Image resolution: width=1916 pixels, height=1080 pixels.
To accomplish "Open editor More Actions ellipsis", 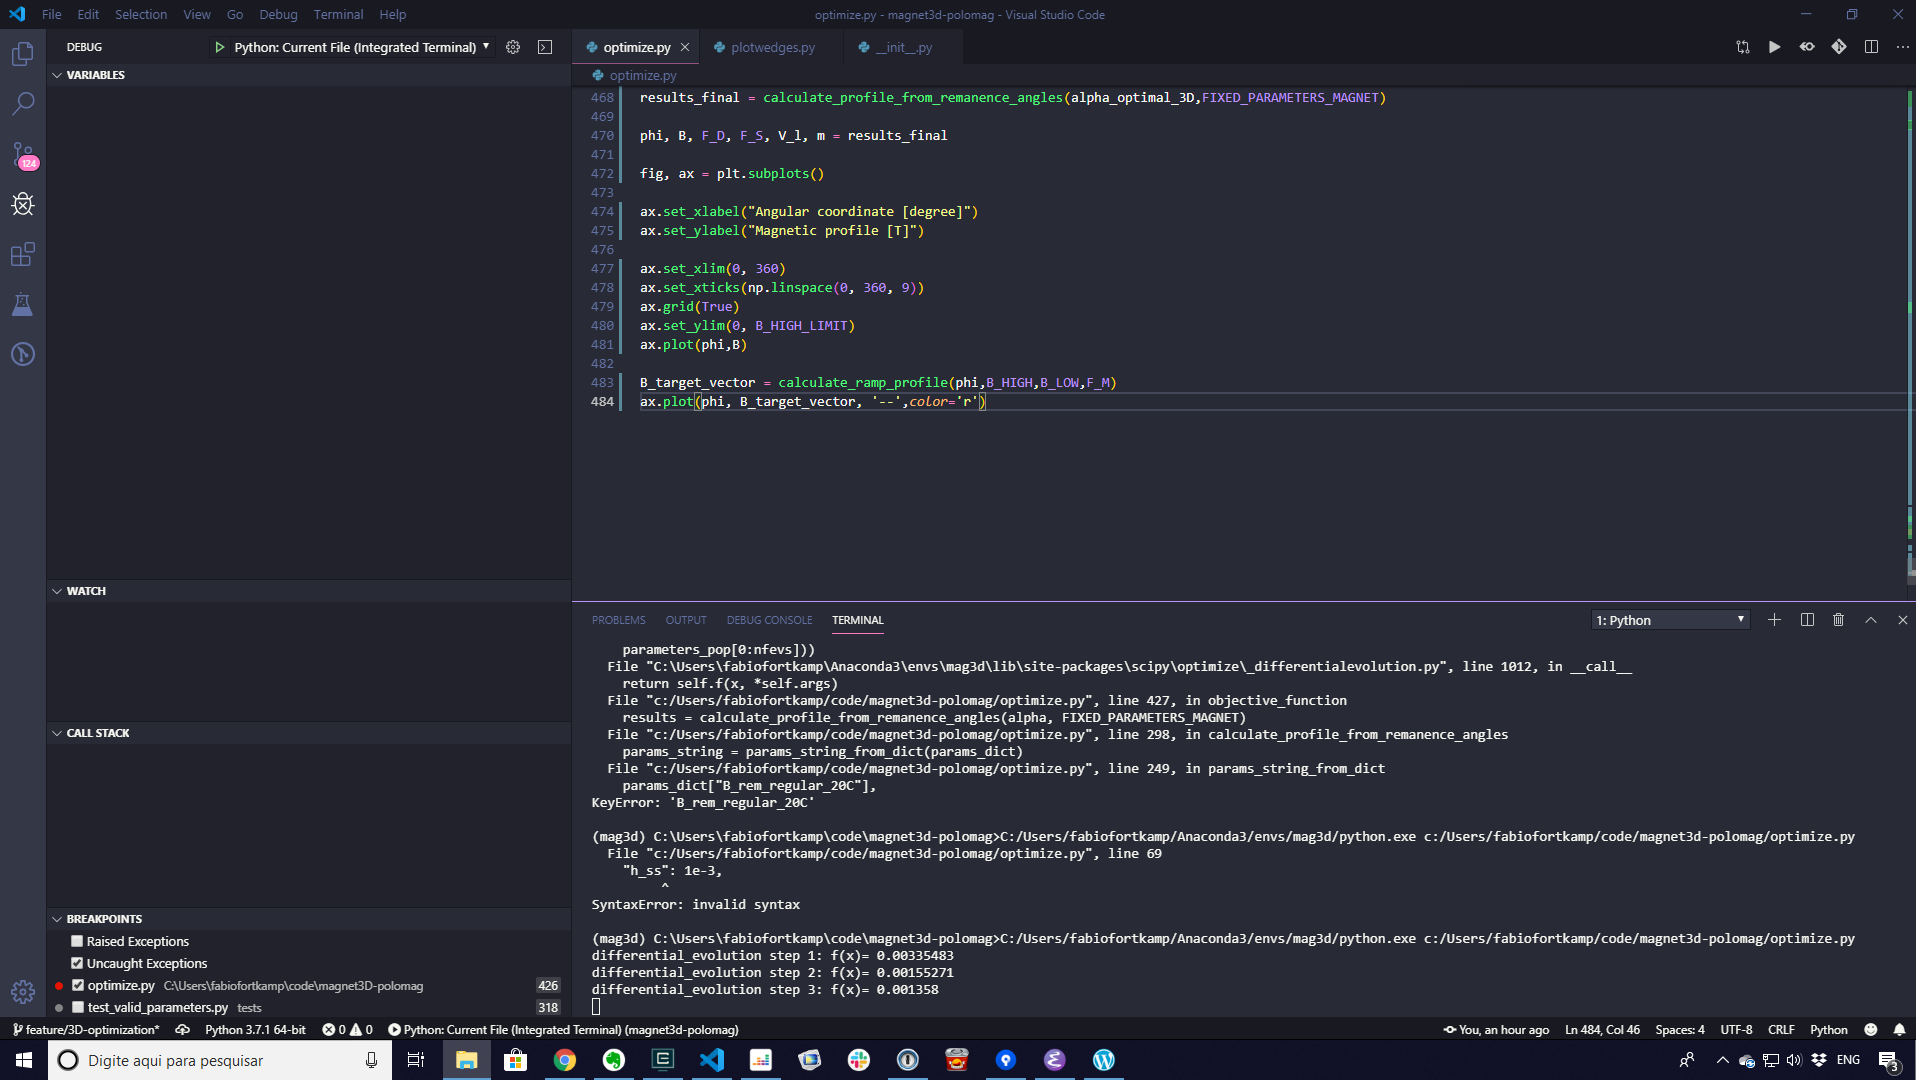I will (1902, 47).
